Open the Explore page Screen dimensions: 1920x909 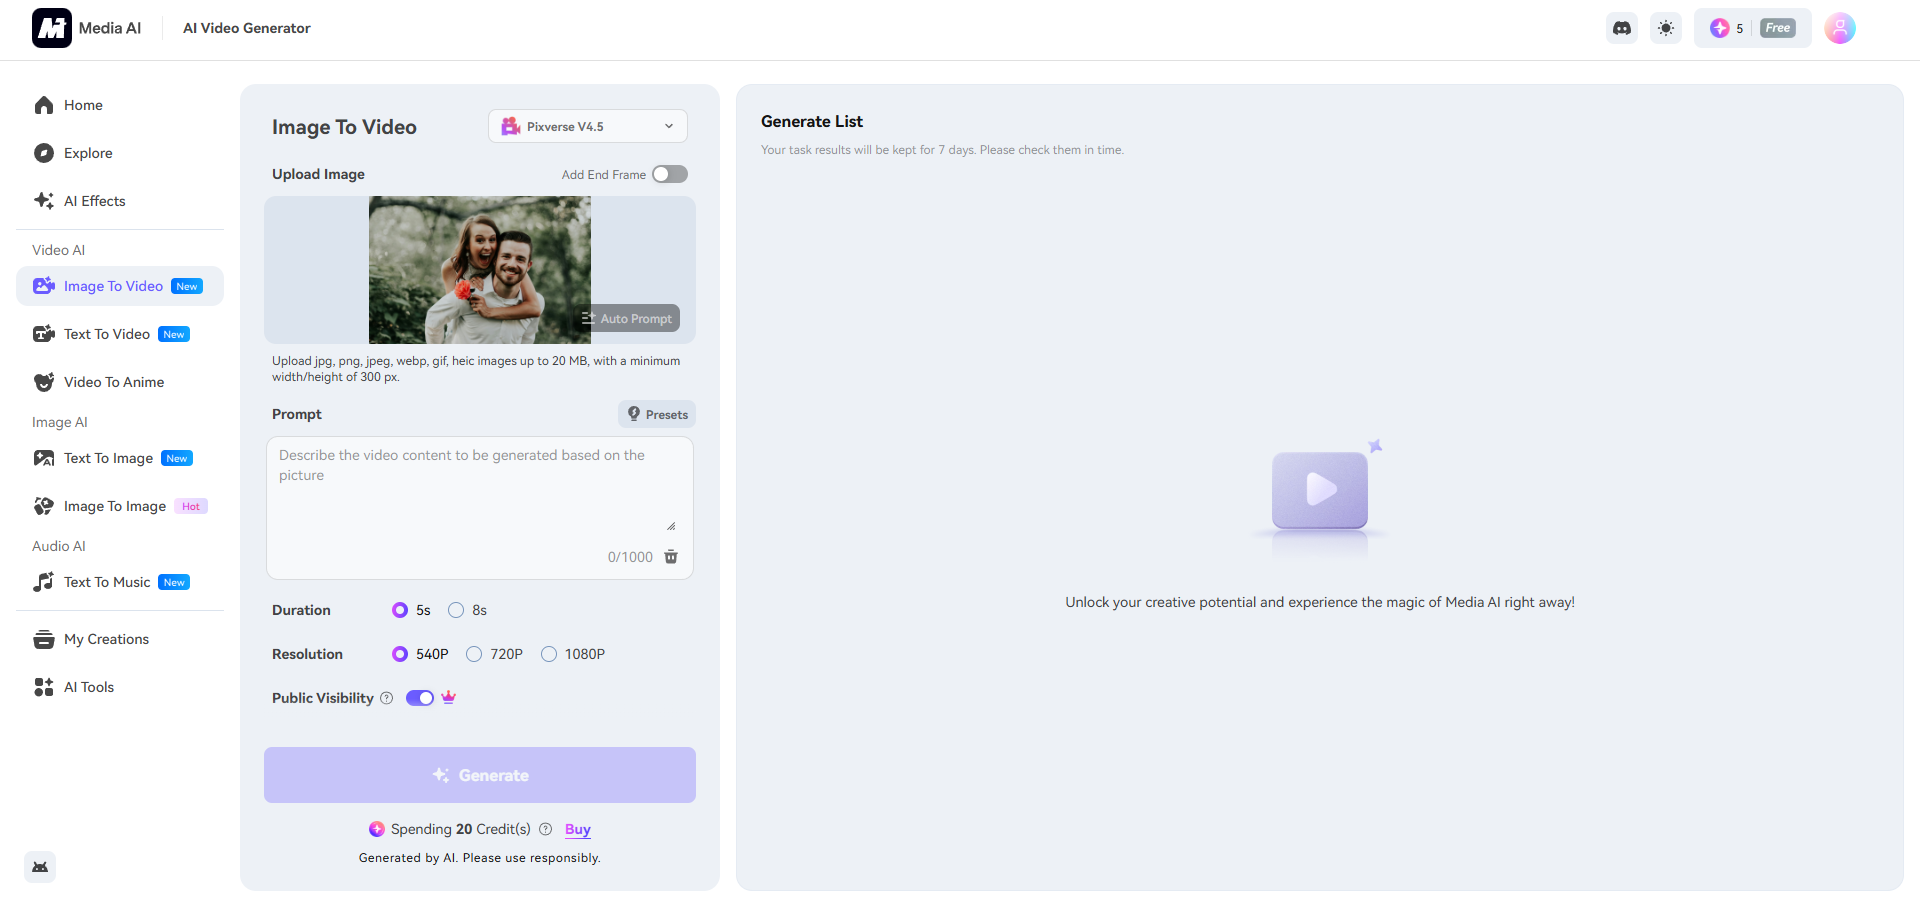[x=120, y=153]
